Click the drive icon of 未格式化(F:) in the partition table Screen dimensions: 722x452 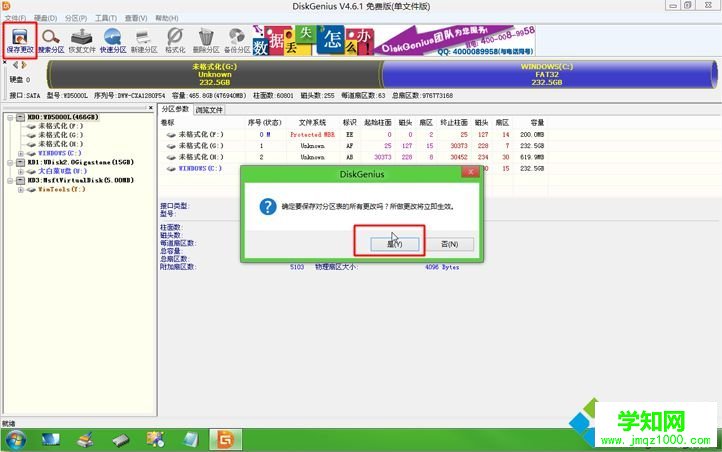(171, 135)
